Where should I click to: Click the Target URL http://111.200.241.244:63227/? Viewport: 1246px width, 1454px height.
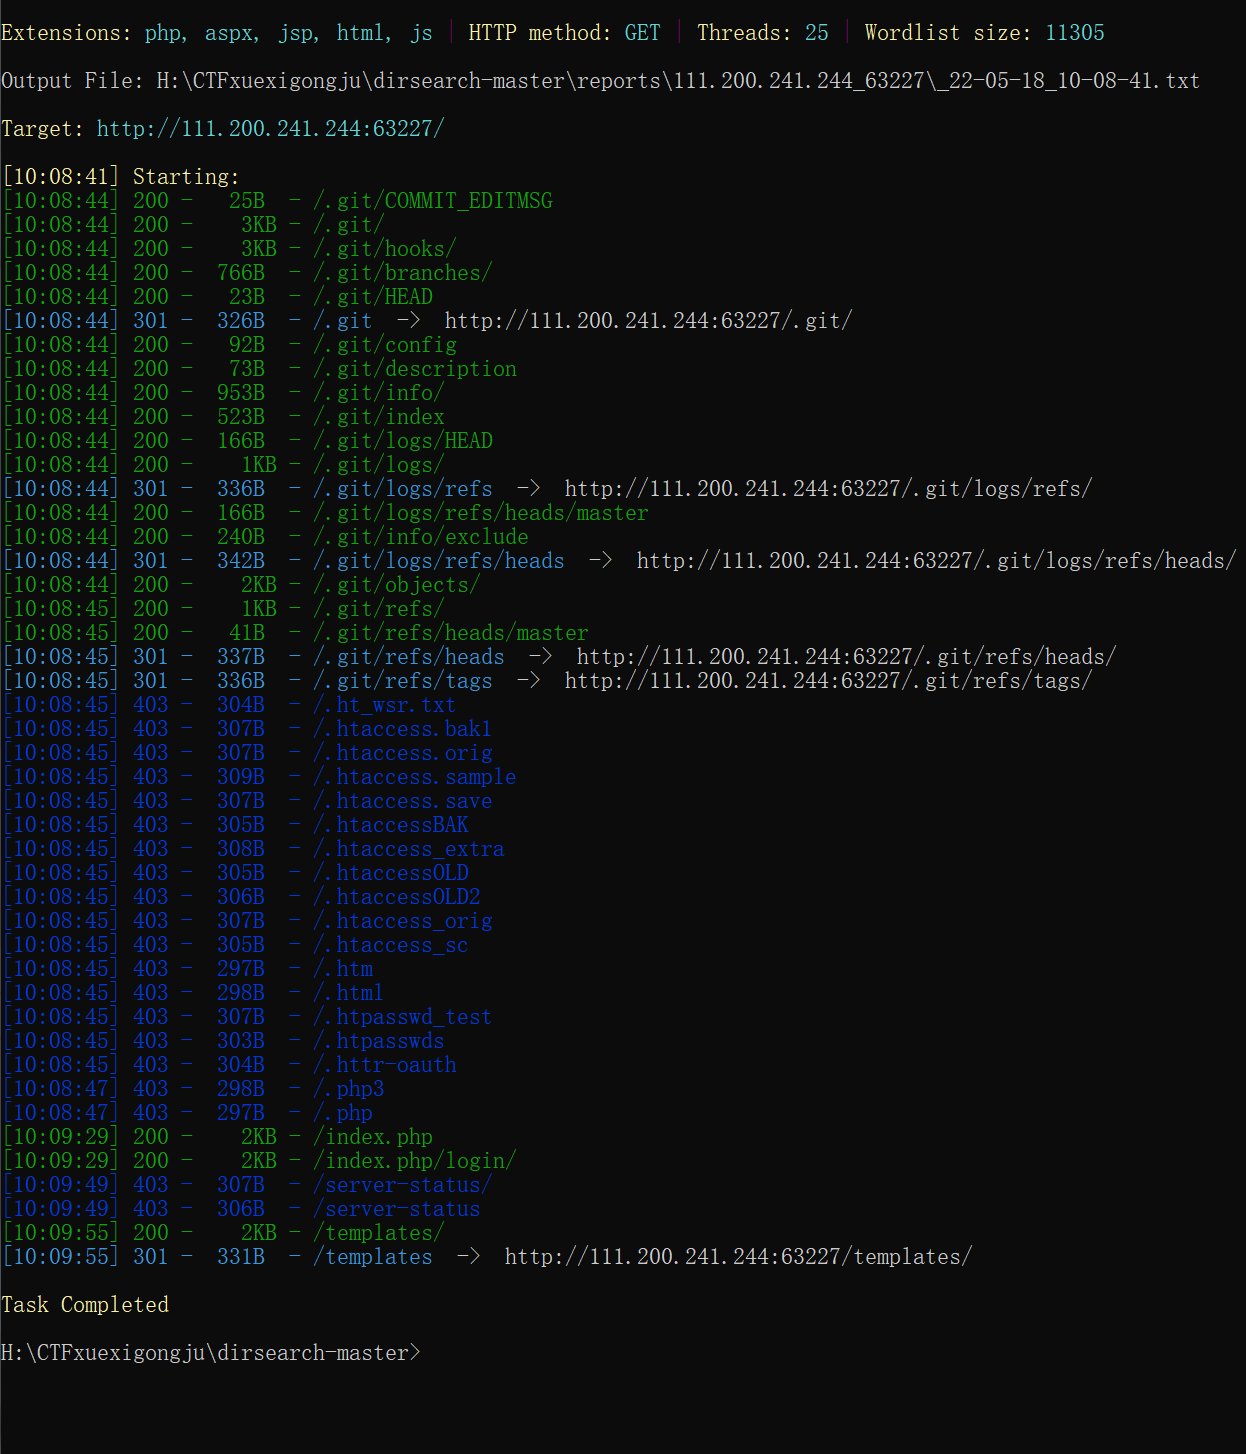pos(270,129)
